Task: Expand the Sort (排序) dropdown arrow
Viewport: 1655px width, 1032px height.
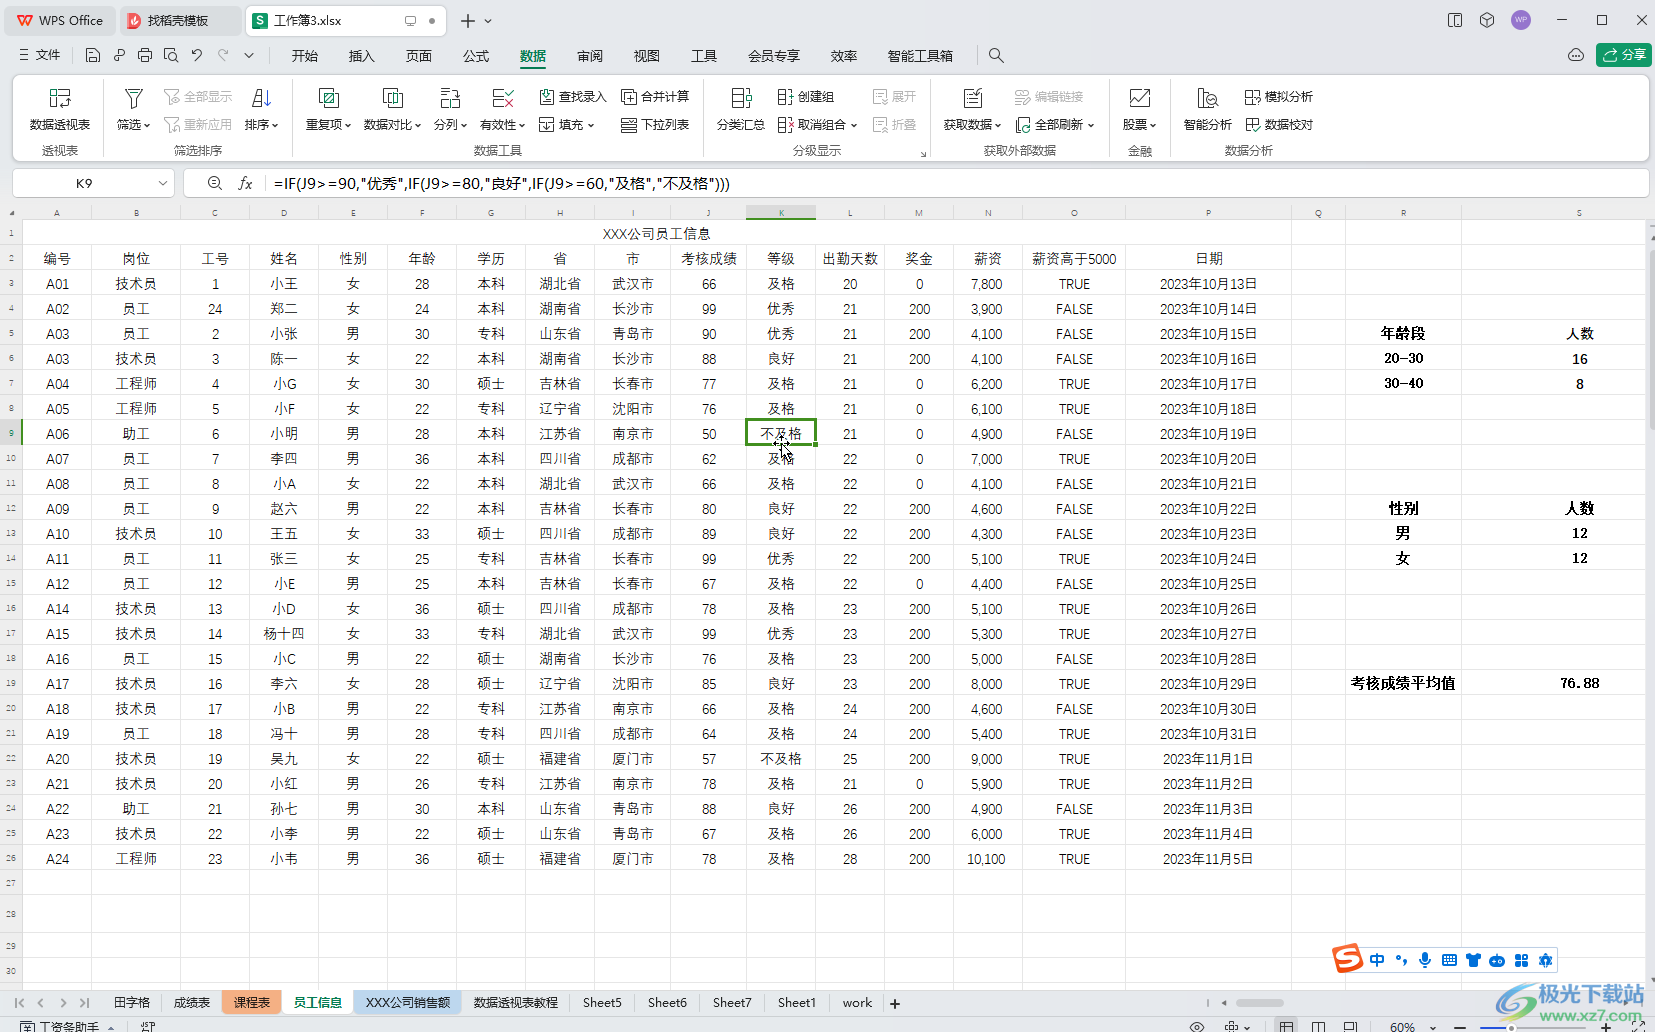Action: [x=275, y=126]
